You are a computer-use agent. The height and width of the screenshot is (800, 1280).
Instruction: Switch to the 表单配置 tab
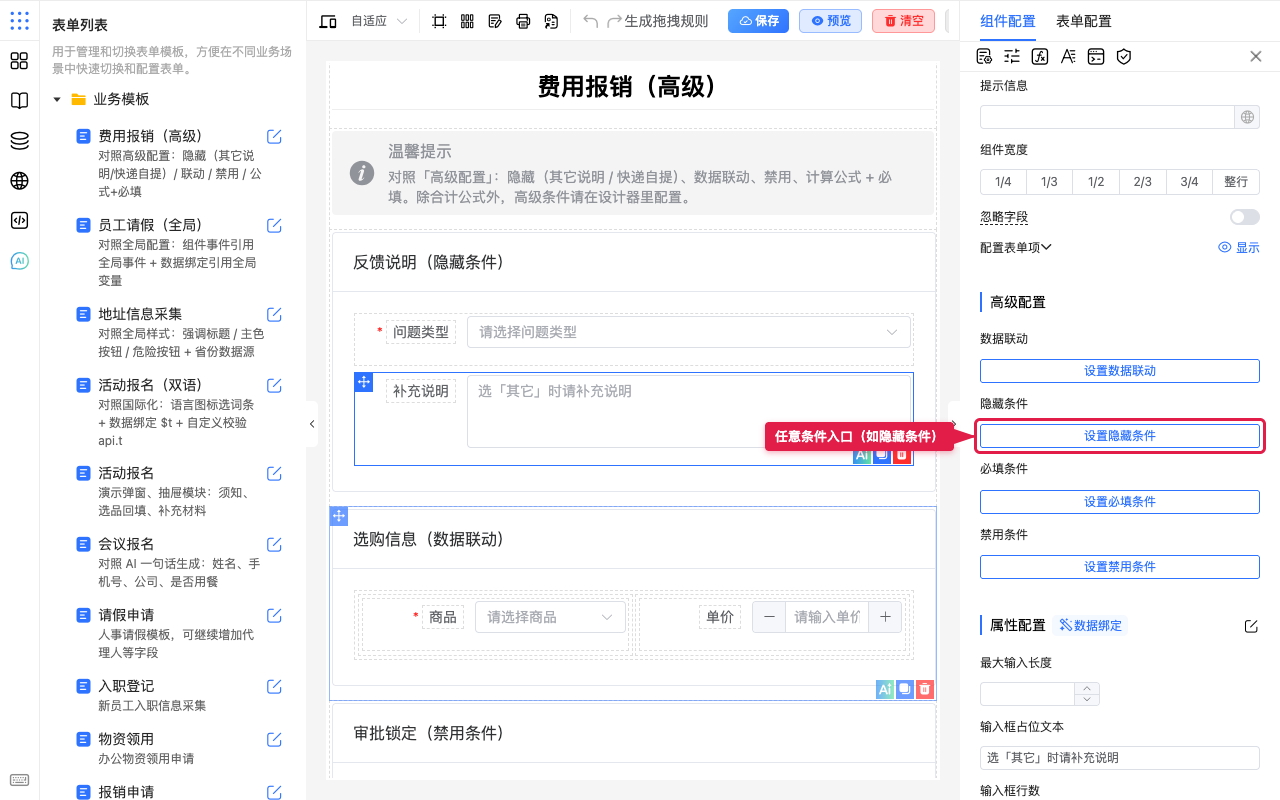(1083, 21)
